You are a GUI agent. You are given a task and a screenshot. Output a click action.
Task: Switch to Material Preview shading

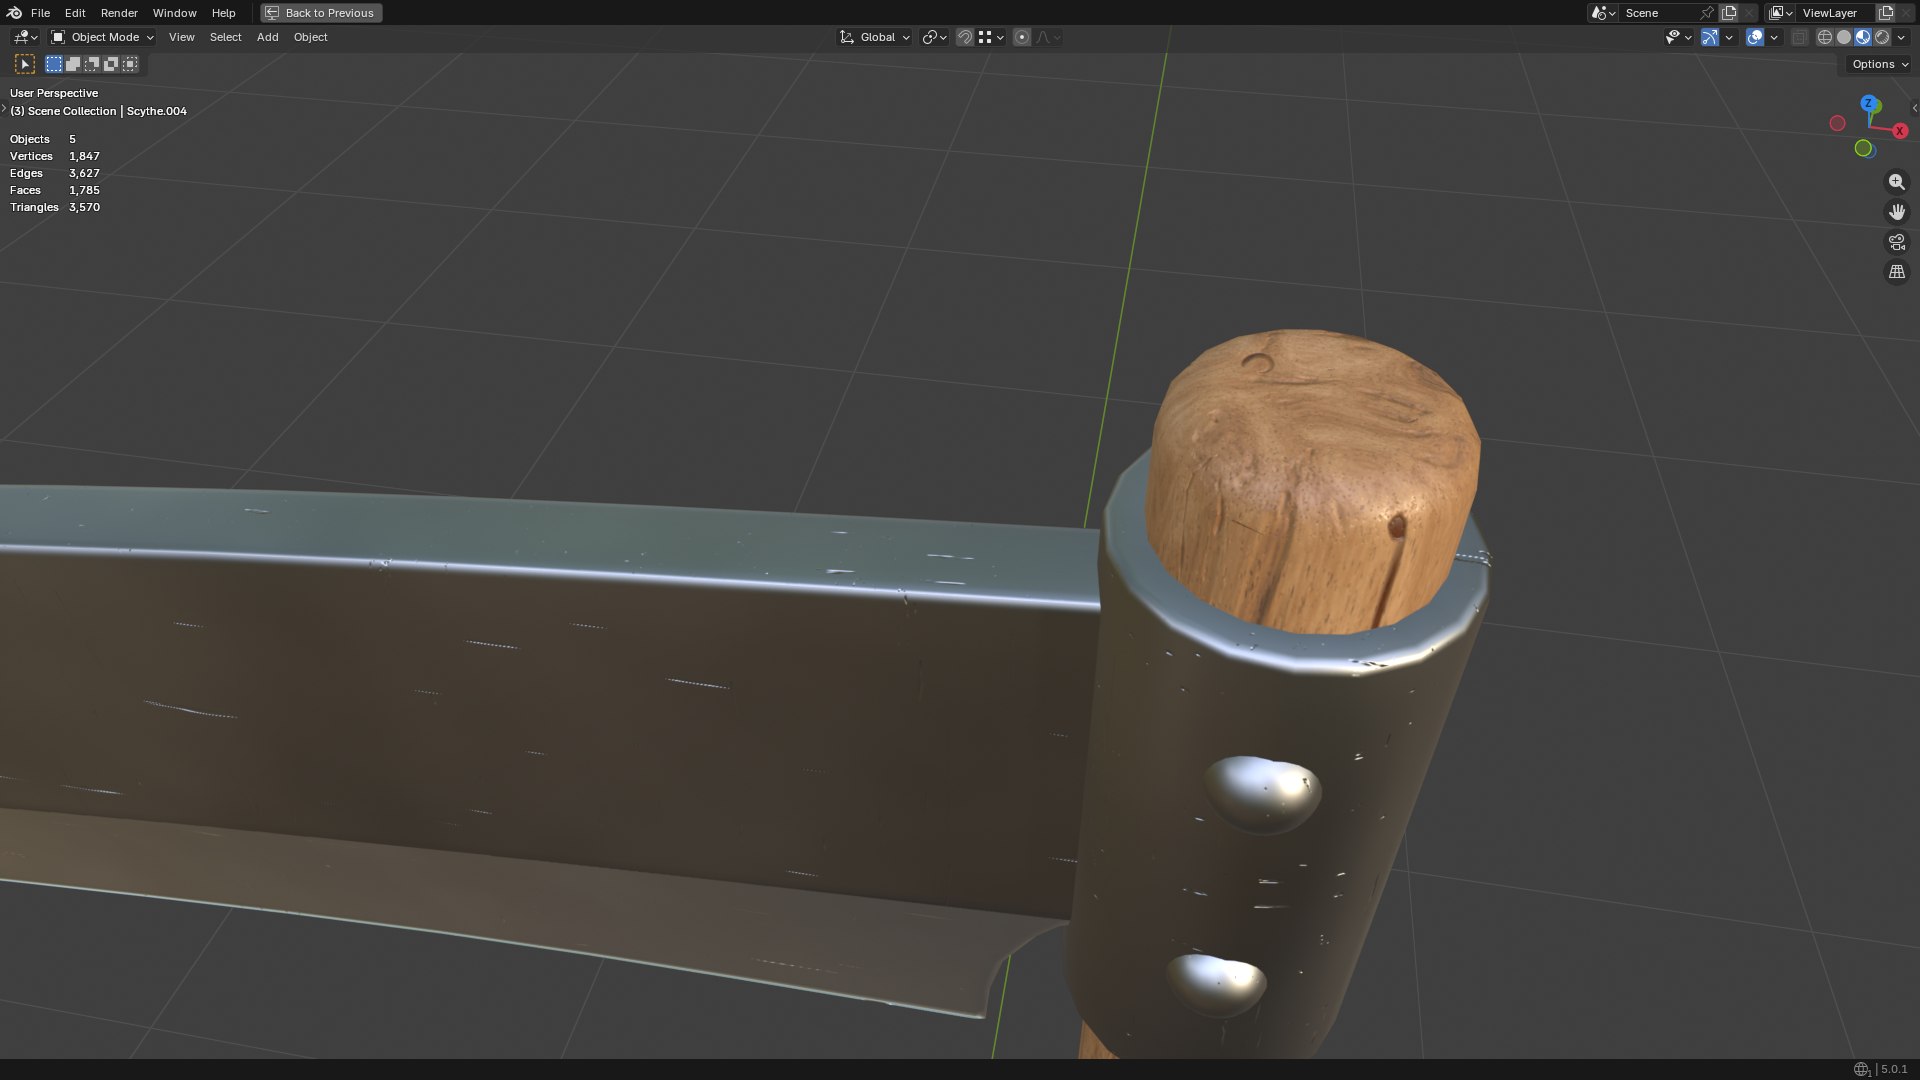pyautogui.click(x=1863, y=37)
